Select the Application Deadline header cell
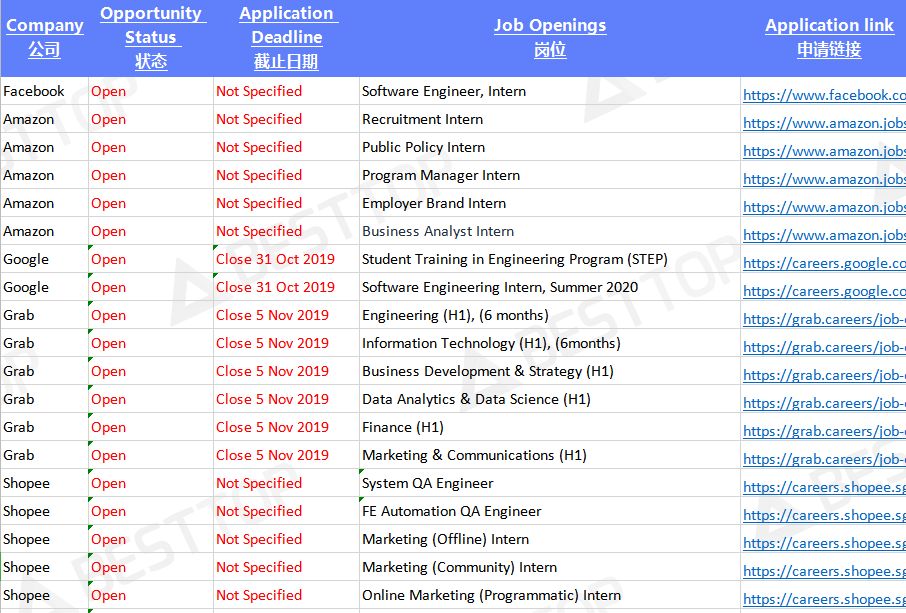Screen dimensions: 906x613 point(286,38)
